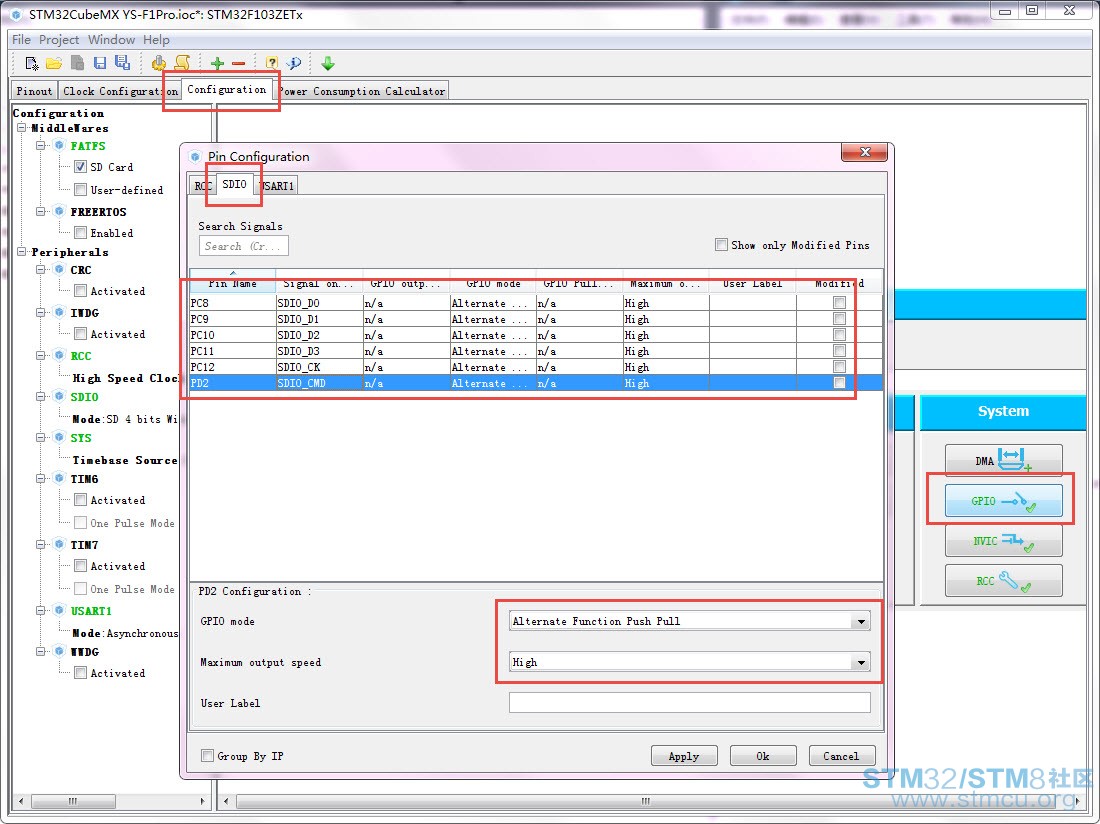Click the Search Signals input field
The width and height of the screenshot is (1100, 824).
(x=243, y=246)
